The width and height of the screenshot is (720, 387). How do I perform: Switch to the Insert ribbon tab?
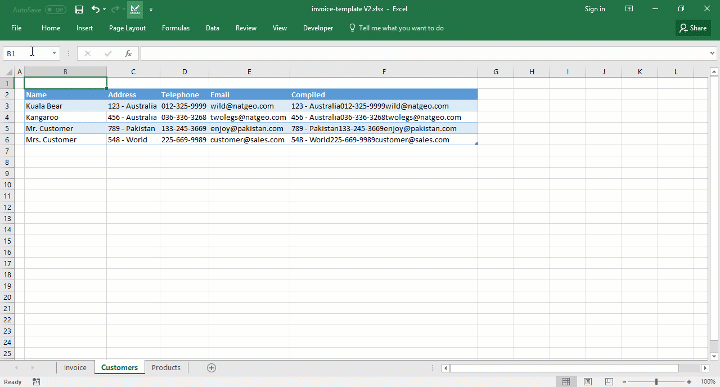(x=84, y=28)
